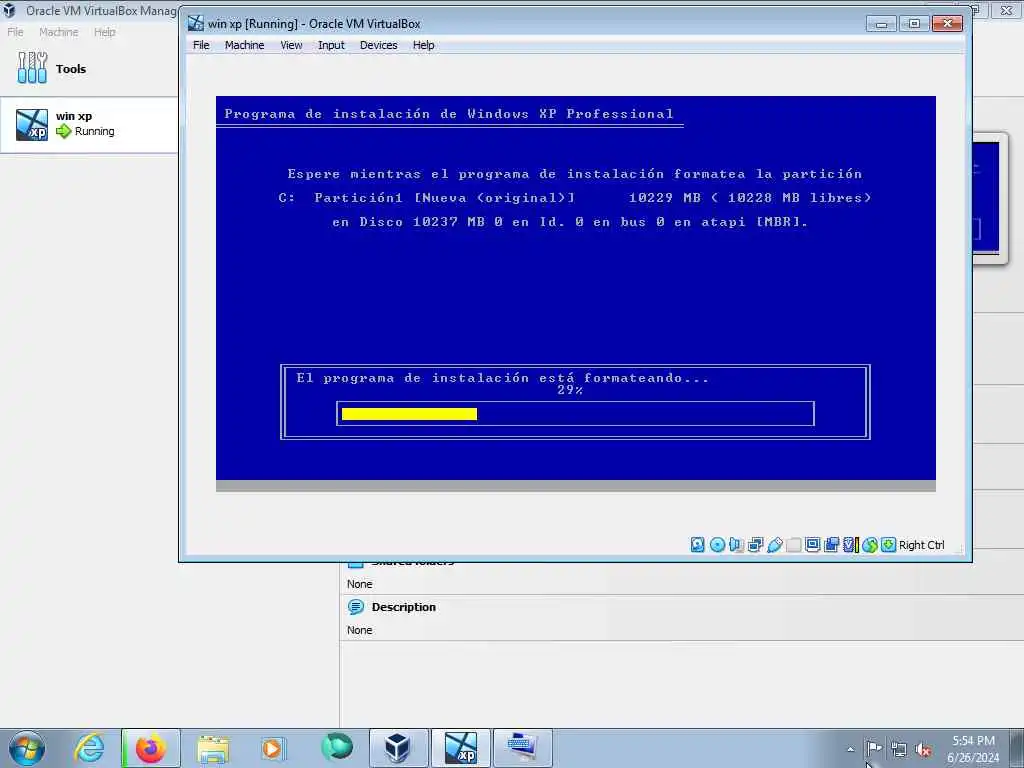
Task: Click the keyboard computer taskbar icon
Action: coord(522,748)
